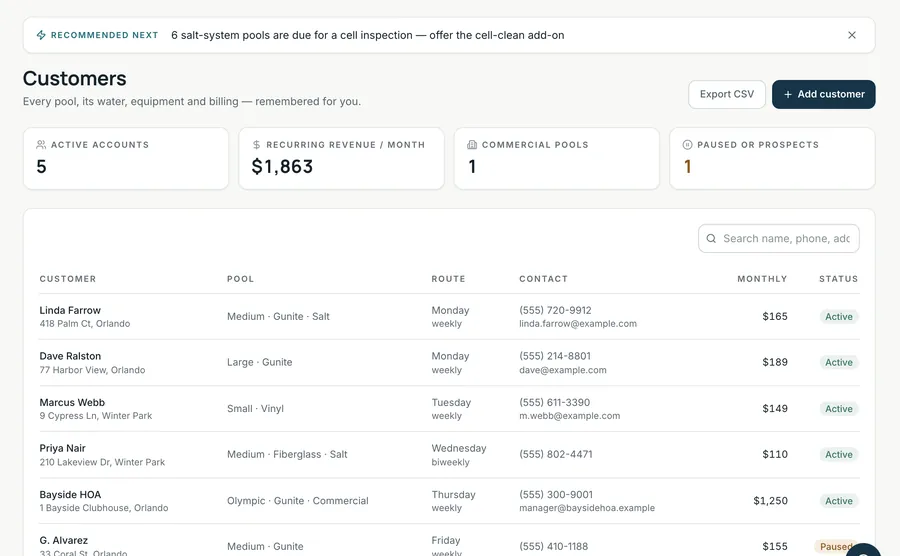This screenshot has width=900, height=556.
Task: Click the $110 monthly amount
Action: (775, 454)
